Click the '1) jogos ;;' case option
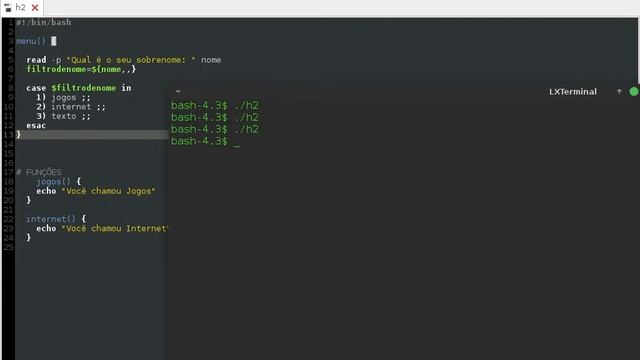Screen dimensions: 640x360 coord(63,97)
